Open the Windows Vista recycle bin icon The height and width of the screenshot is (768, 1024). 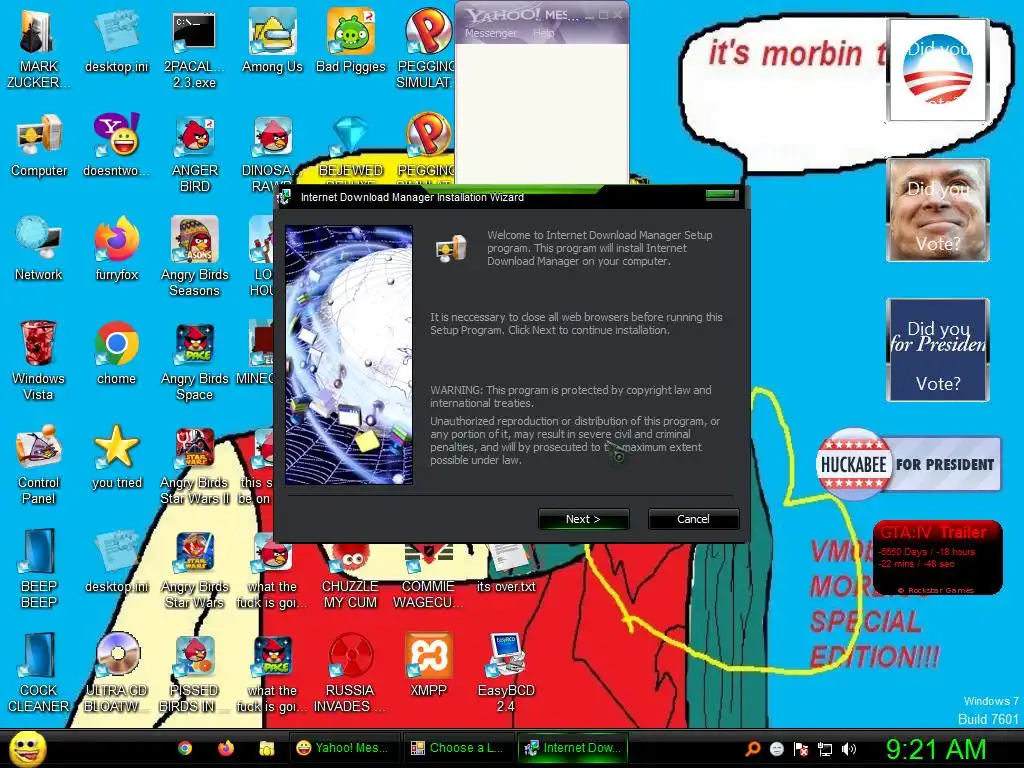[38, 360]
